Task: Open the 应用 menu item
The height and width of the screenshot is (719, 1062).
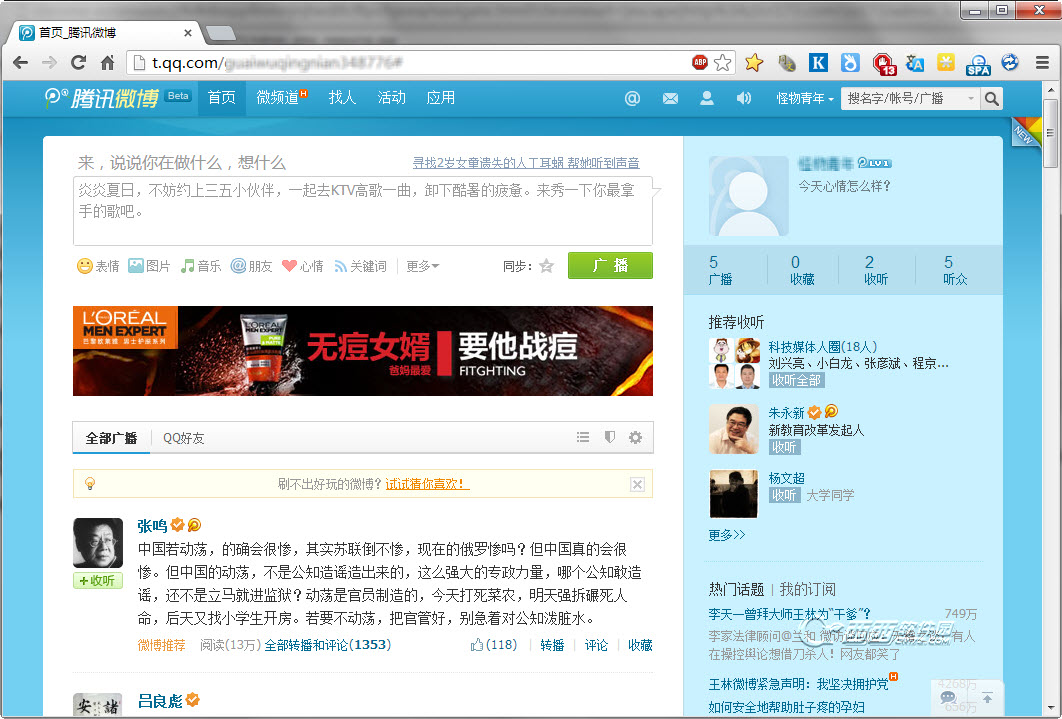Action: [440, 98]
